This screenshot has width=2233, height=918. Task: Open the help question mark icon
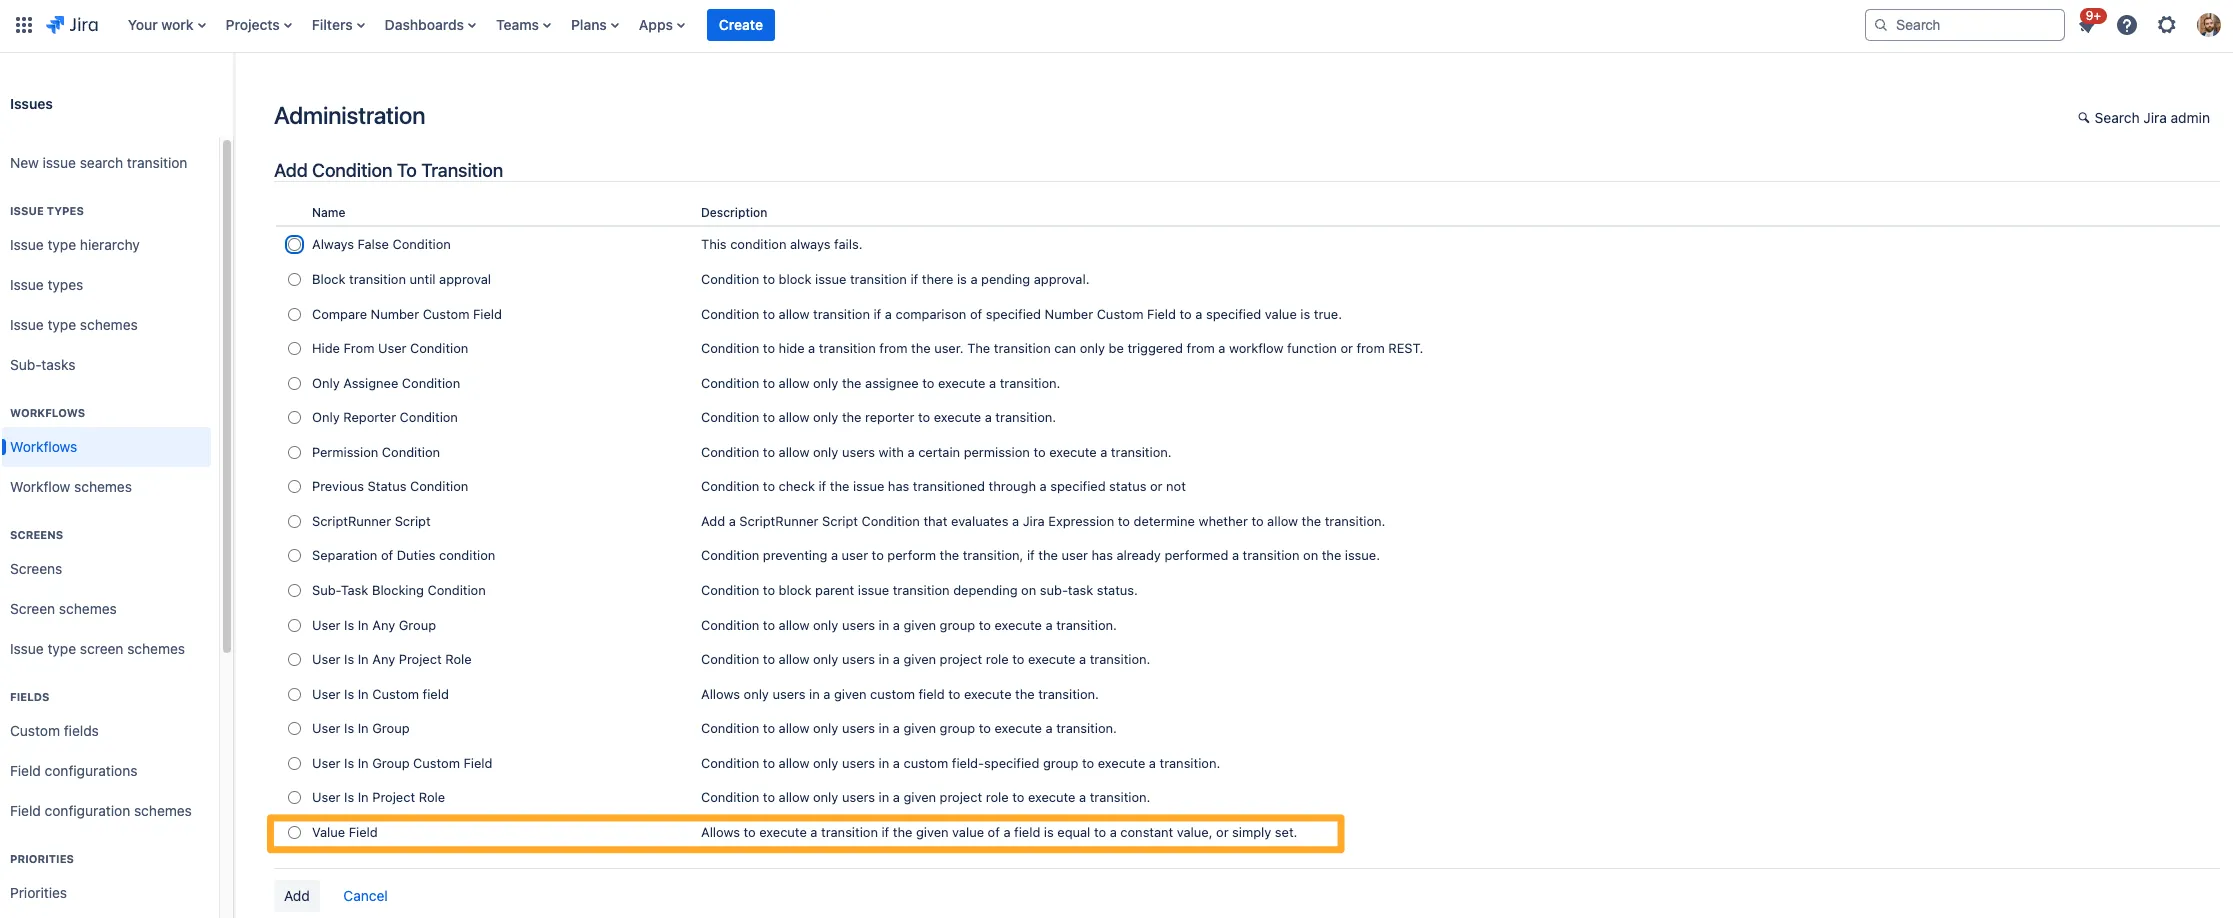[2127, 25]
